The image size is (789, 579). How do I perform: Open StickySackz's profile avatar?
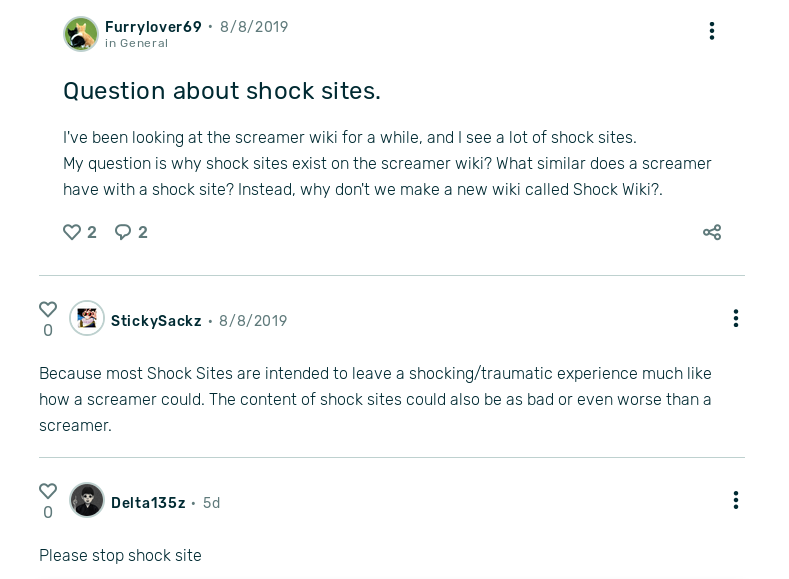pos(87,319)
